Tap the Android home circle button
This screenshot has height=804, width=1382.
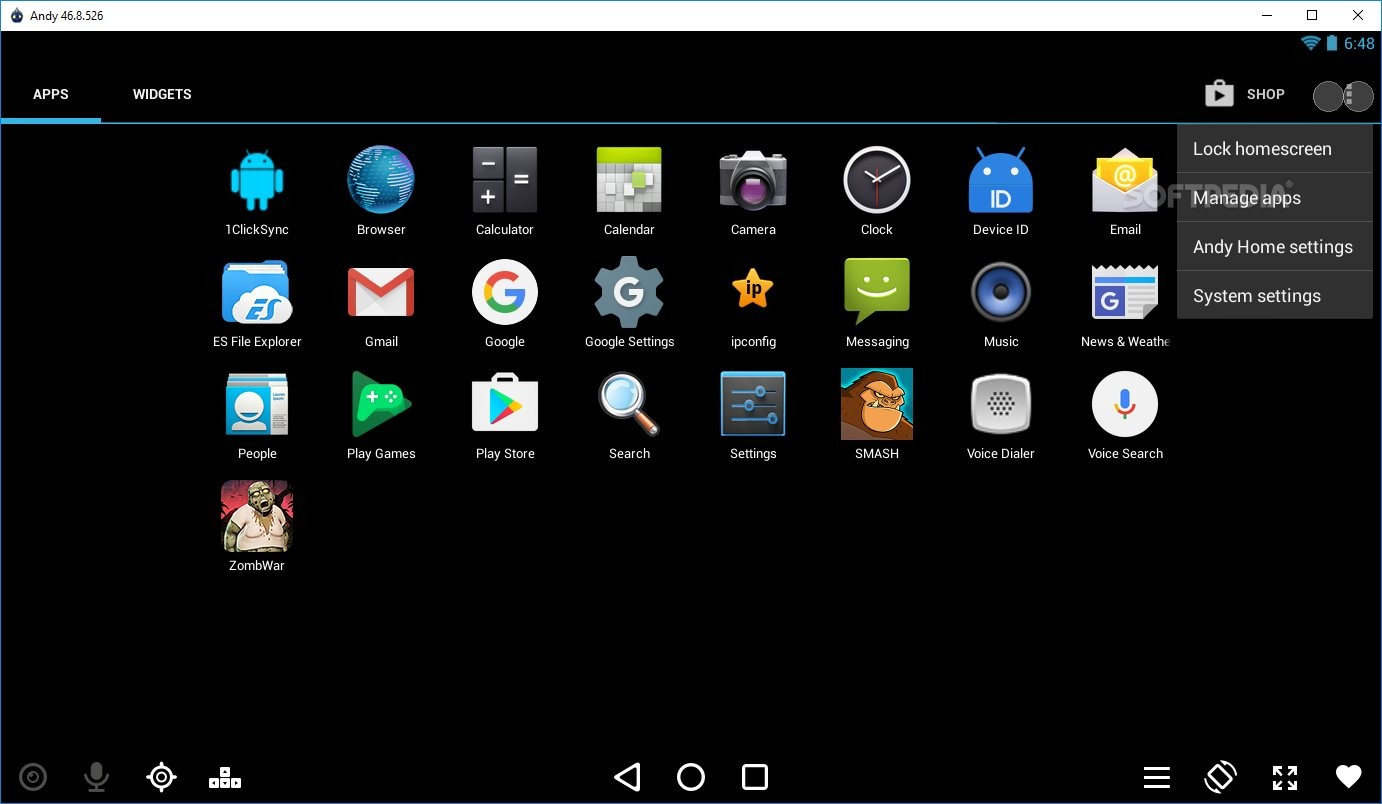pos(691,777)
